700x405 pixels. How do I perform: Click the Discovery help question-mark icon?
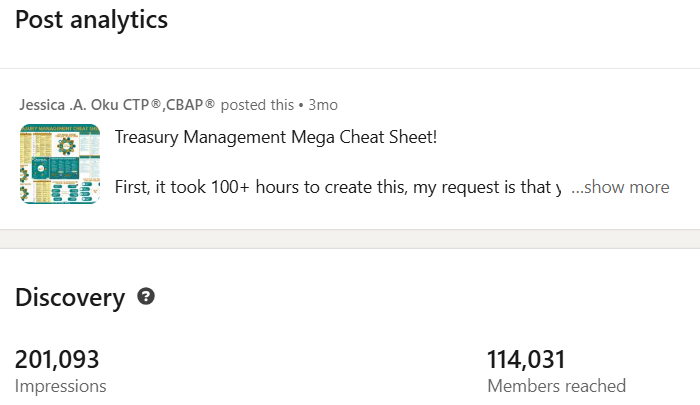point(146,297)
